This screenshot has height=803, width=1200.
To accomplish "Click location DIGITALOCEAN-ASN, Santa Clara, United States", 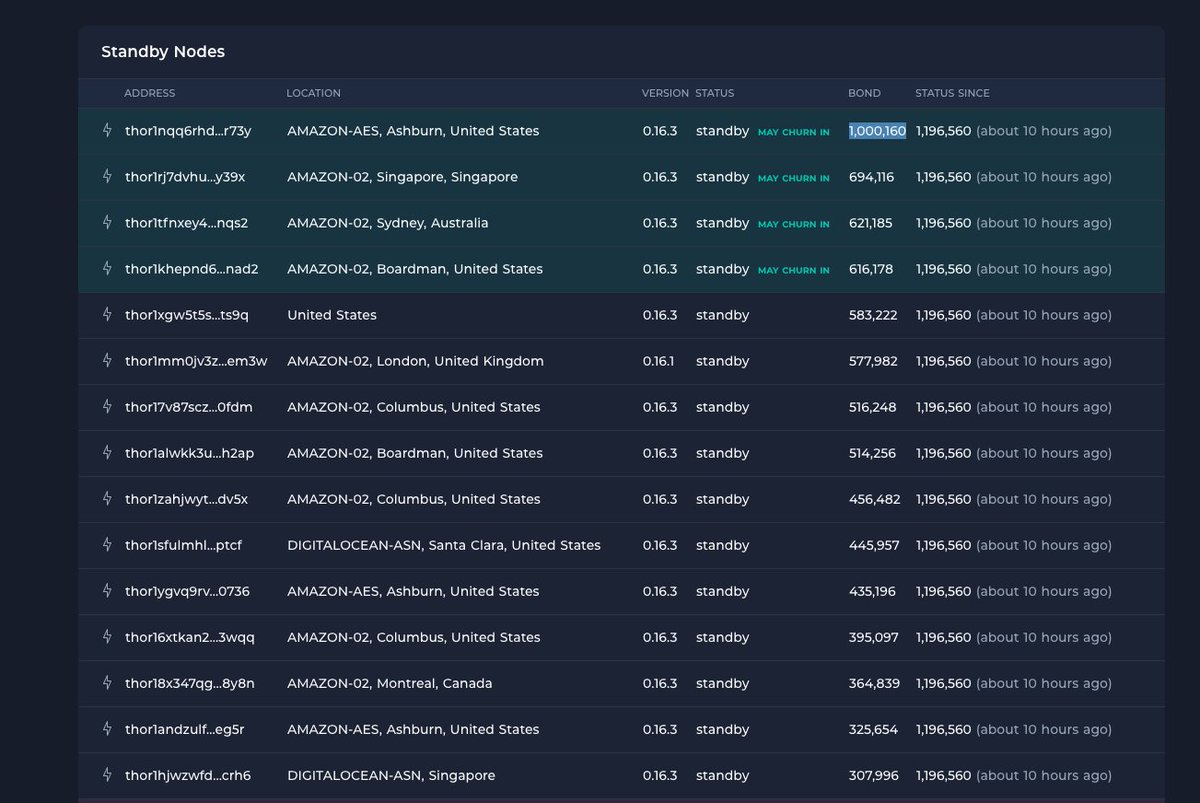I will (444, 545).
